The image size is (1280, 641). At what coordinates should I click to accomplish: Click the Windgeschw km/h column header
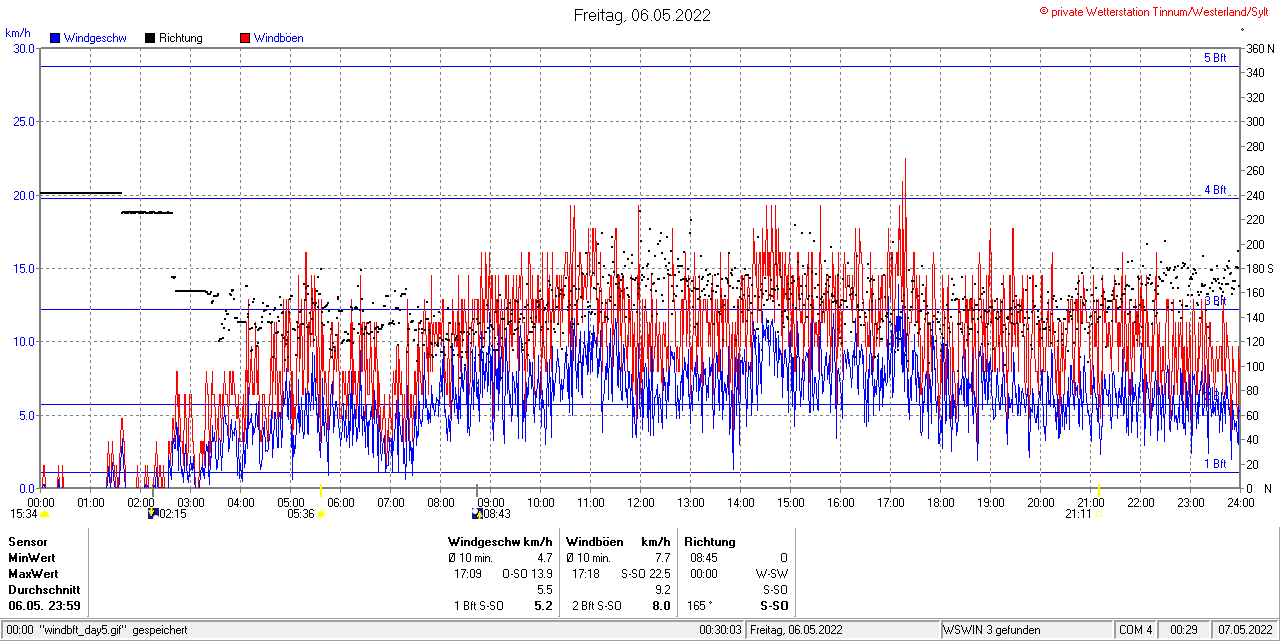click(500, 542)
